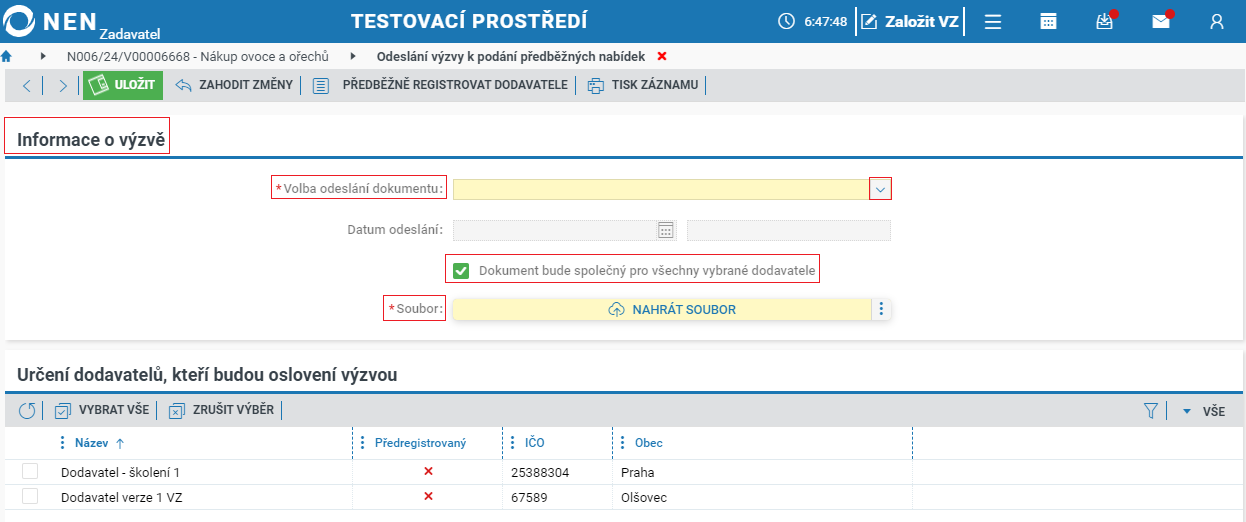Screen dimensions: 1246x522
Task: Open the user profile icon
Action: (x=1217, y=21)
